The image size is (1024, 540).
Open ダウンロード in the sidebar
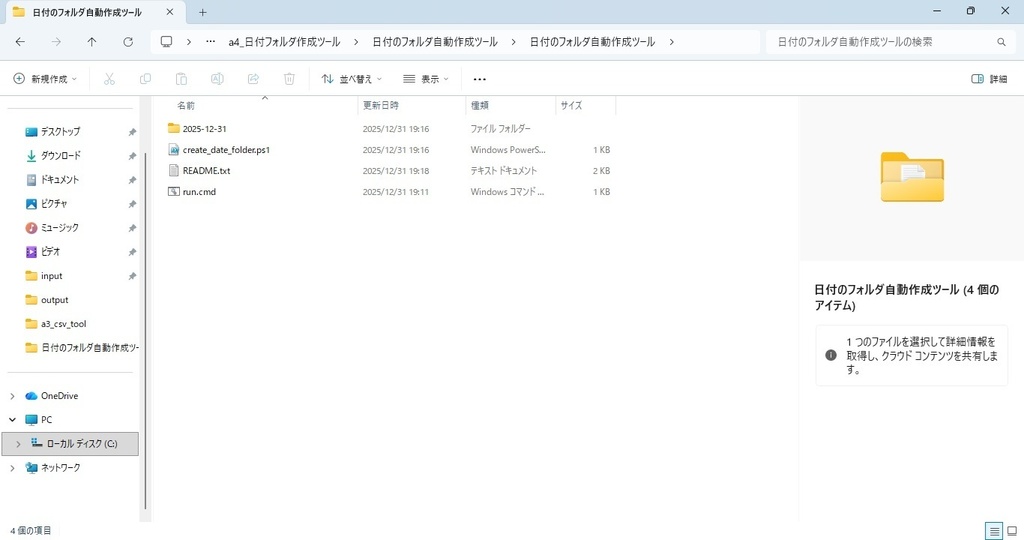point(61,156)
